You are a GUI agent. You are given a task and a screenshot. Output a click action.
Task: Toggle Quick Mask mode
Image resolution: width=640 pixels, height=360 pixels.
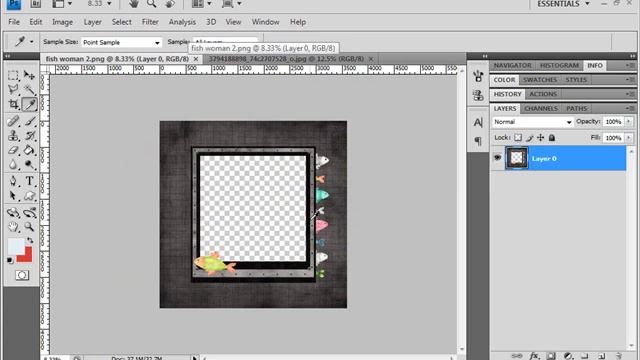tap(22, 276)
